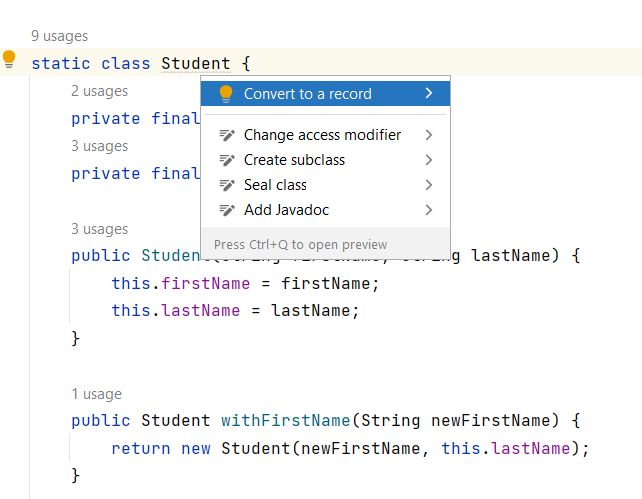Click the 3 usages hint above the constructor

point(99,229)
